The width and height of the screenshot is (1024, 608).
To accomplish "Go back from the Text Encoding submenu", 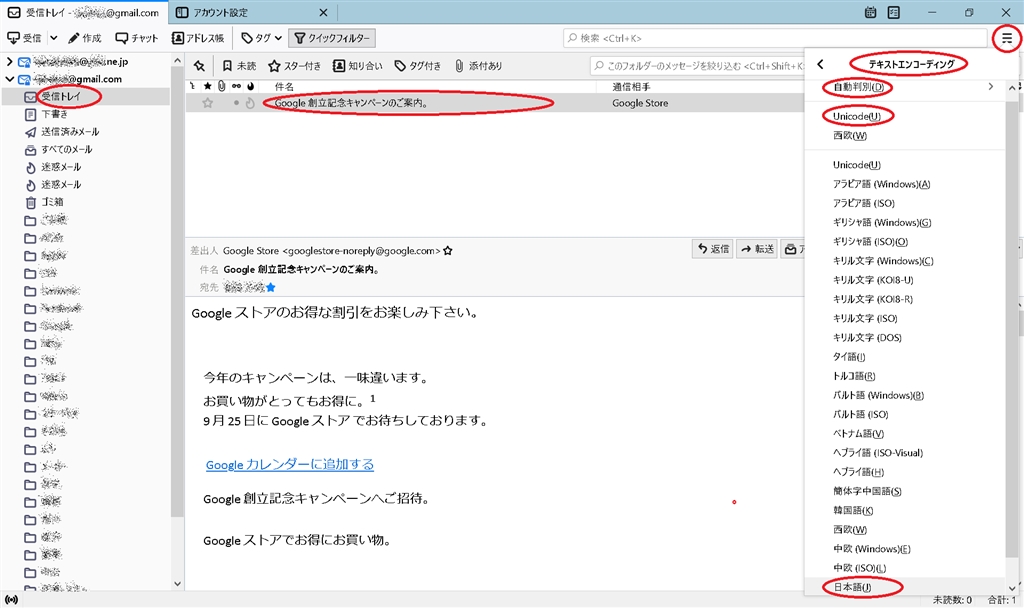I will 820,64.
